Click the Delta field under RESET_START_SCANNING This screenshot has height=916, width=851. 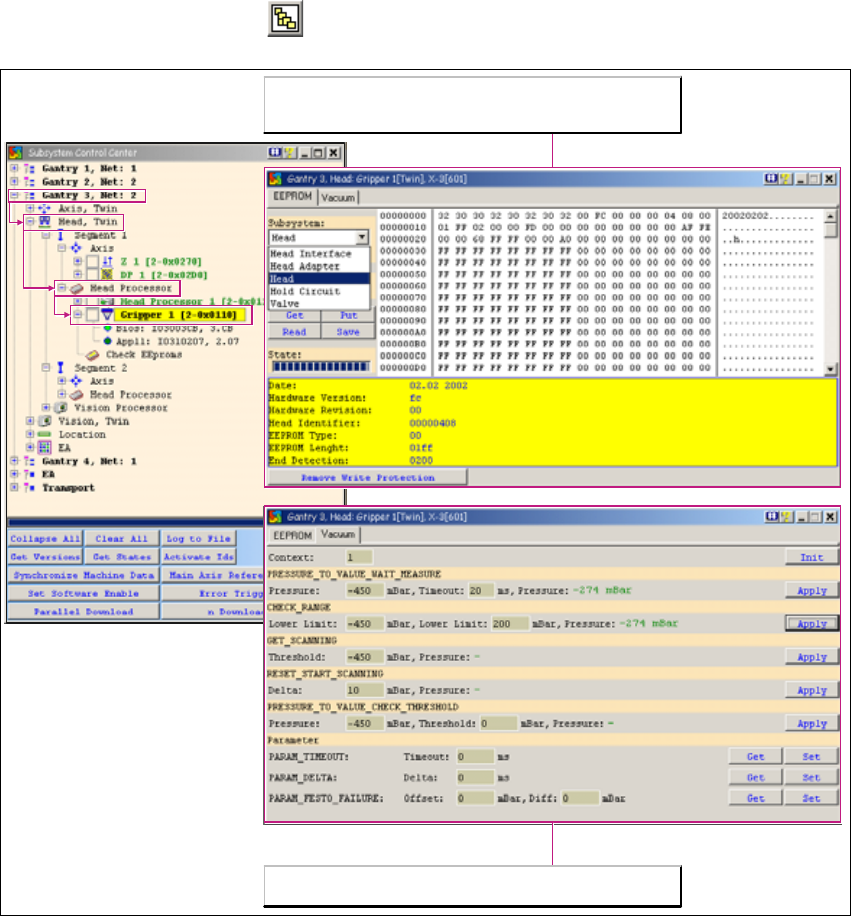pos(365,690)
